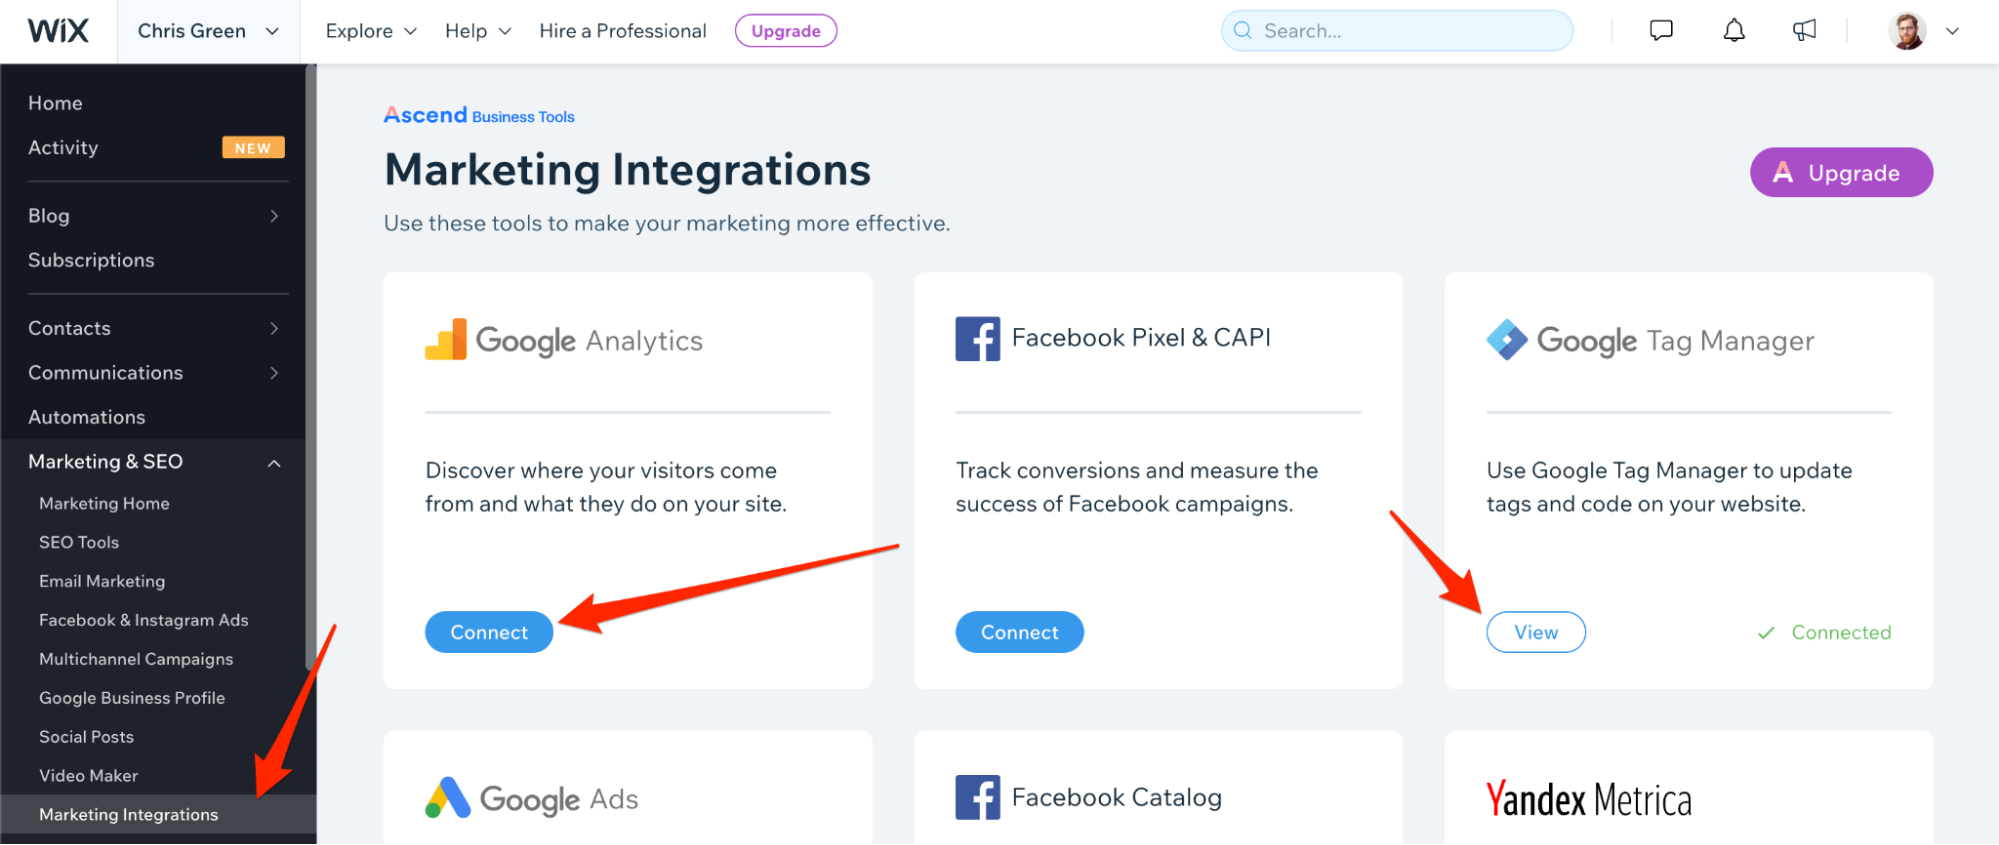This screenshot has height=845, width=1999.
Task: Expand the Blog sidebar submenu
Action: pos(274,216)
